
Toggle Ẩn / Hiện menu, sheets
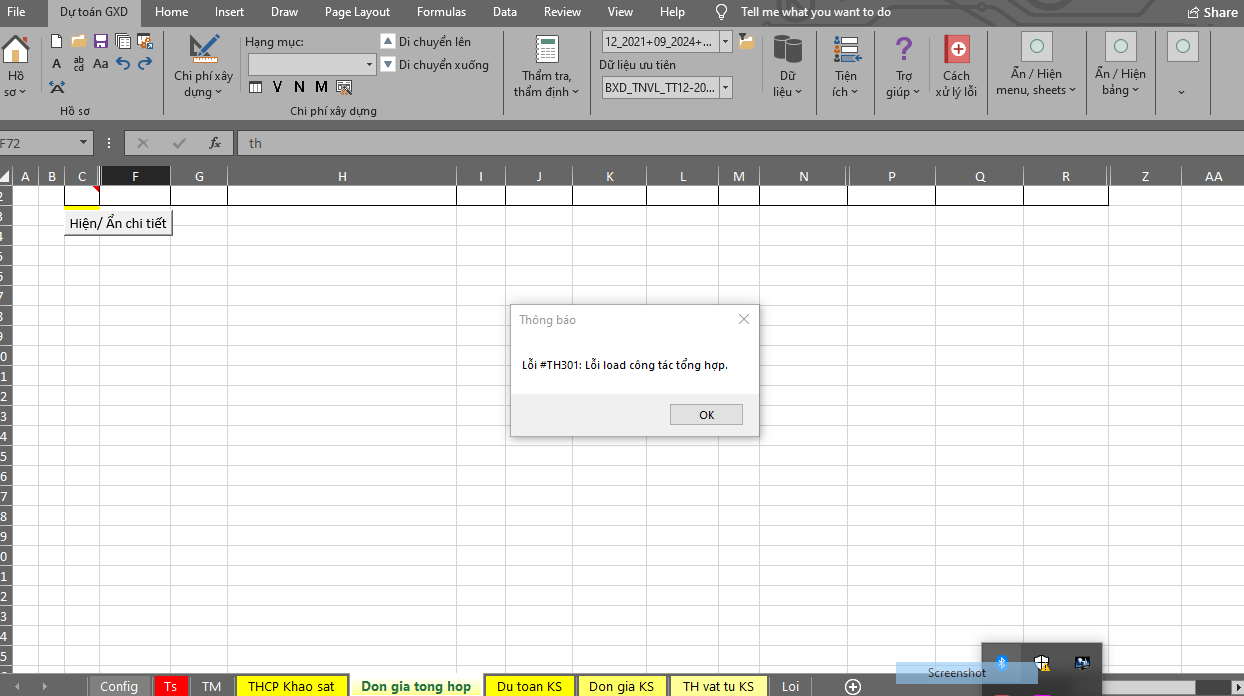coord(1036,66)
